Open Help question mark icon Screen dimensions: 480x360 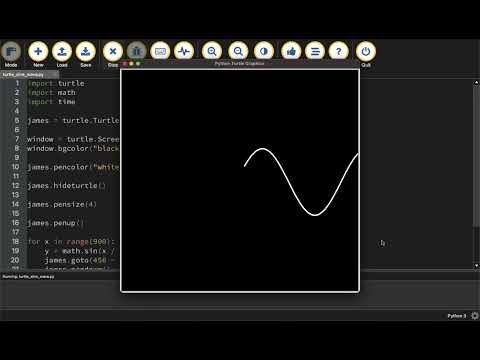point(339,51)
